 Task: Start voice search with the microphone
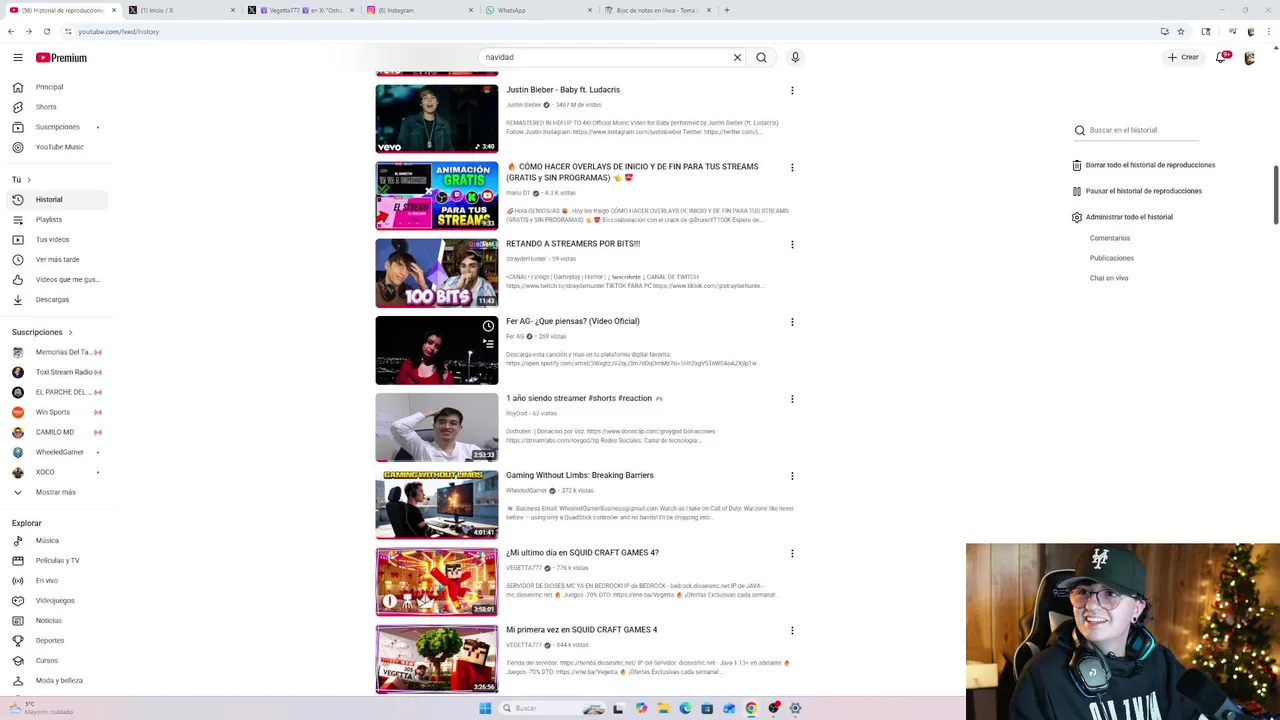point(795,57)
